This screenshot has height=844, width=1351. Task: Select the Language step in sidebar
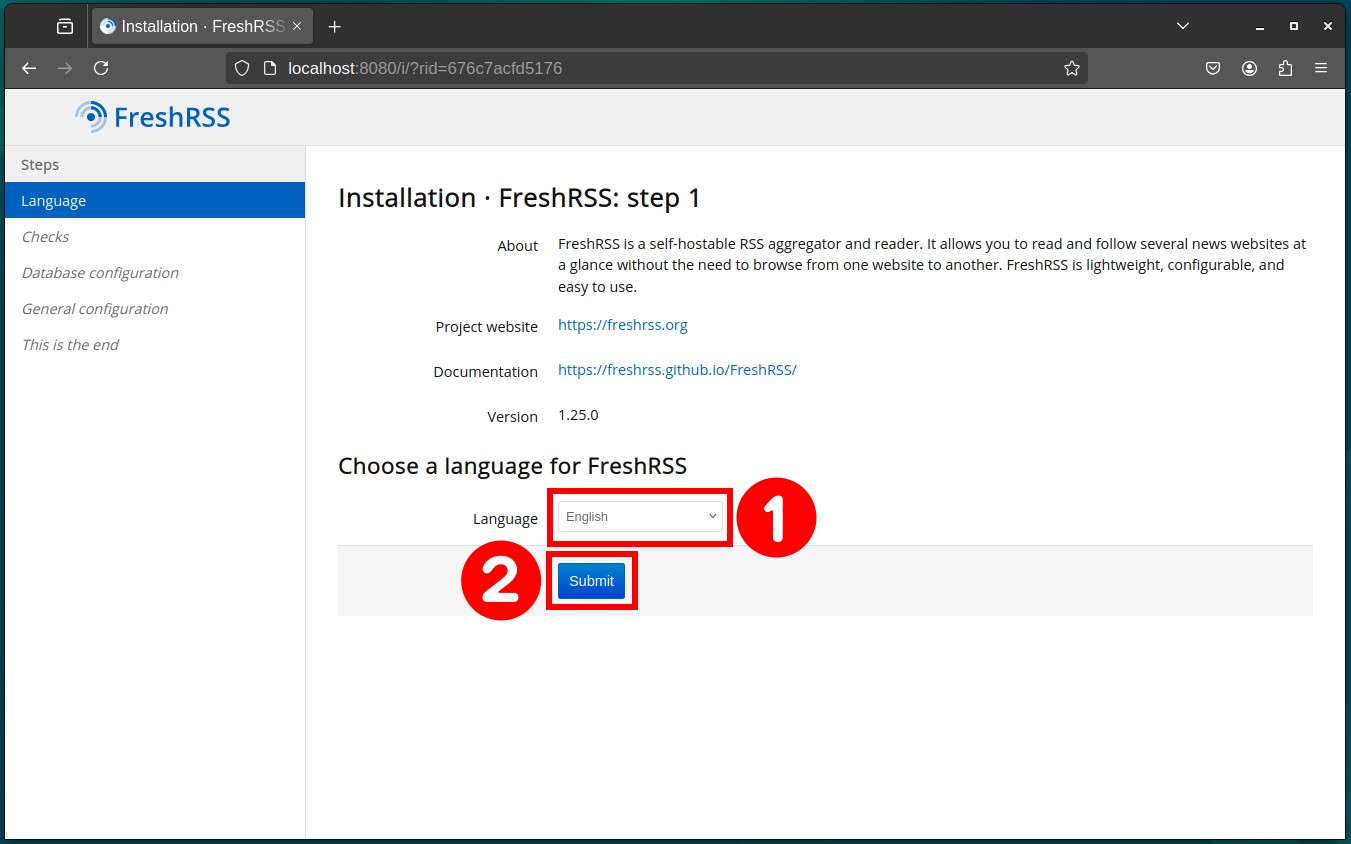pos(155,200)
